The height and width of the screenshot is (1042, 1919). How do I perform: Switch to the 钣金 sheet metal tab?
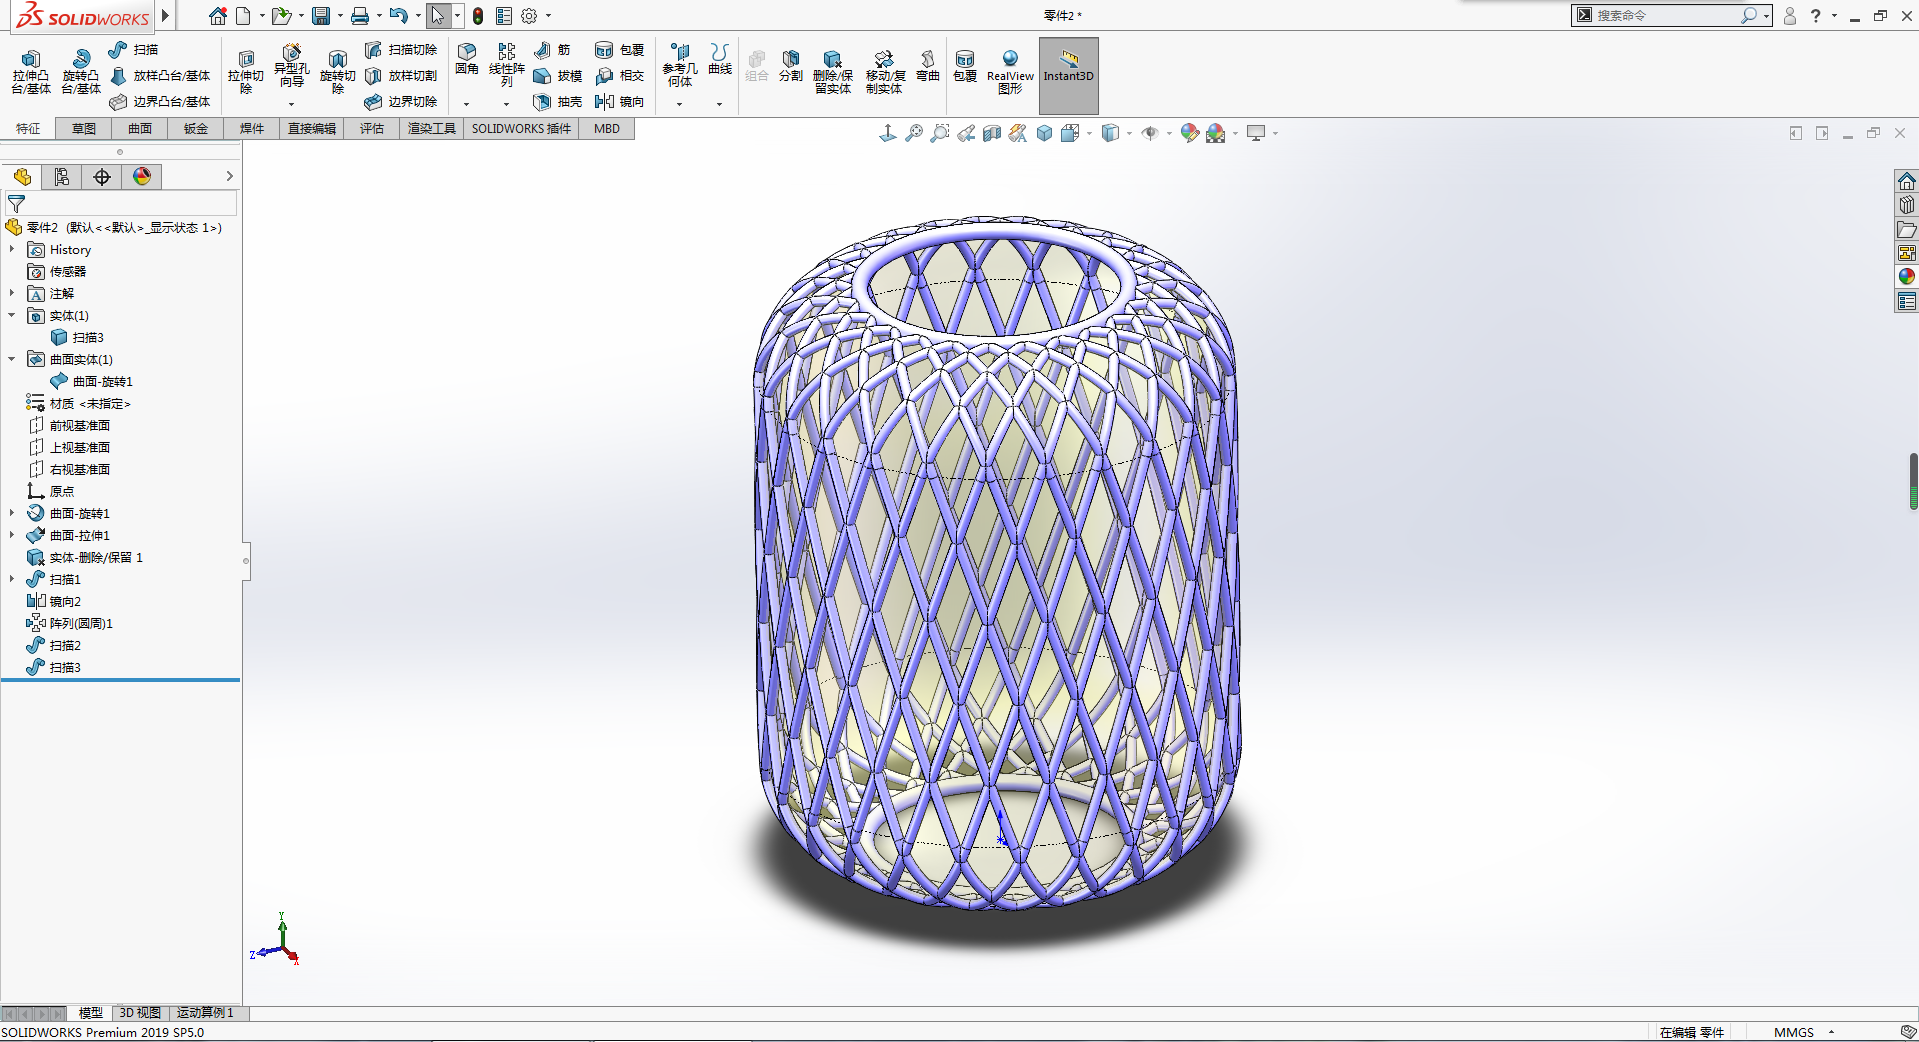(x=196, y=129)
